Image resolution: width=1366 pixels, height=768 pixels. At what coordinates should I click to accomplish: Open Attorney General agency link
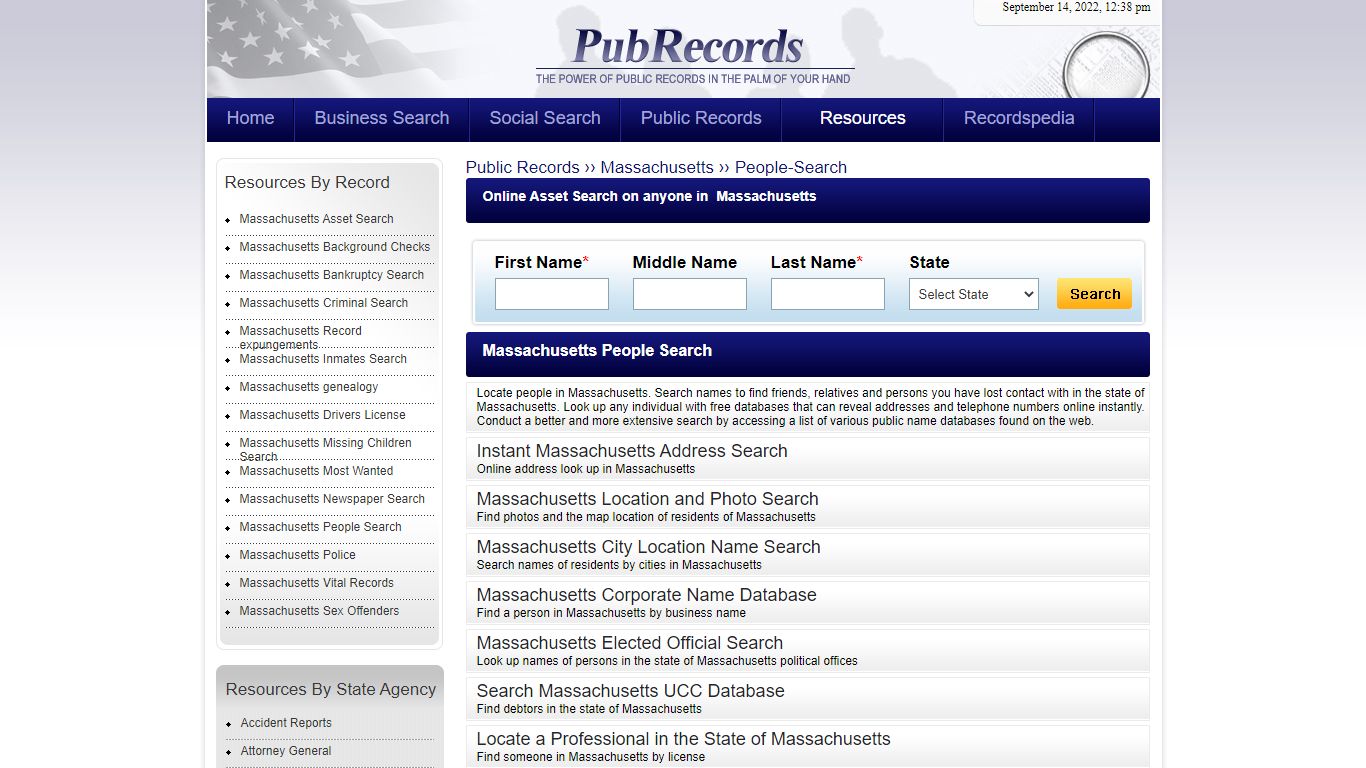tap(286, 751)
